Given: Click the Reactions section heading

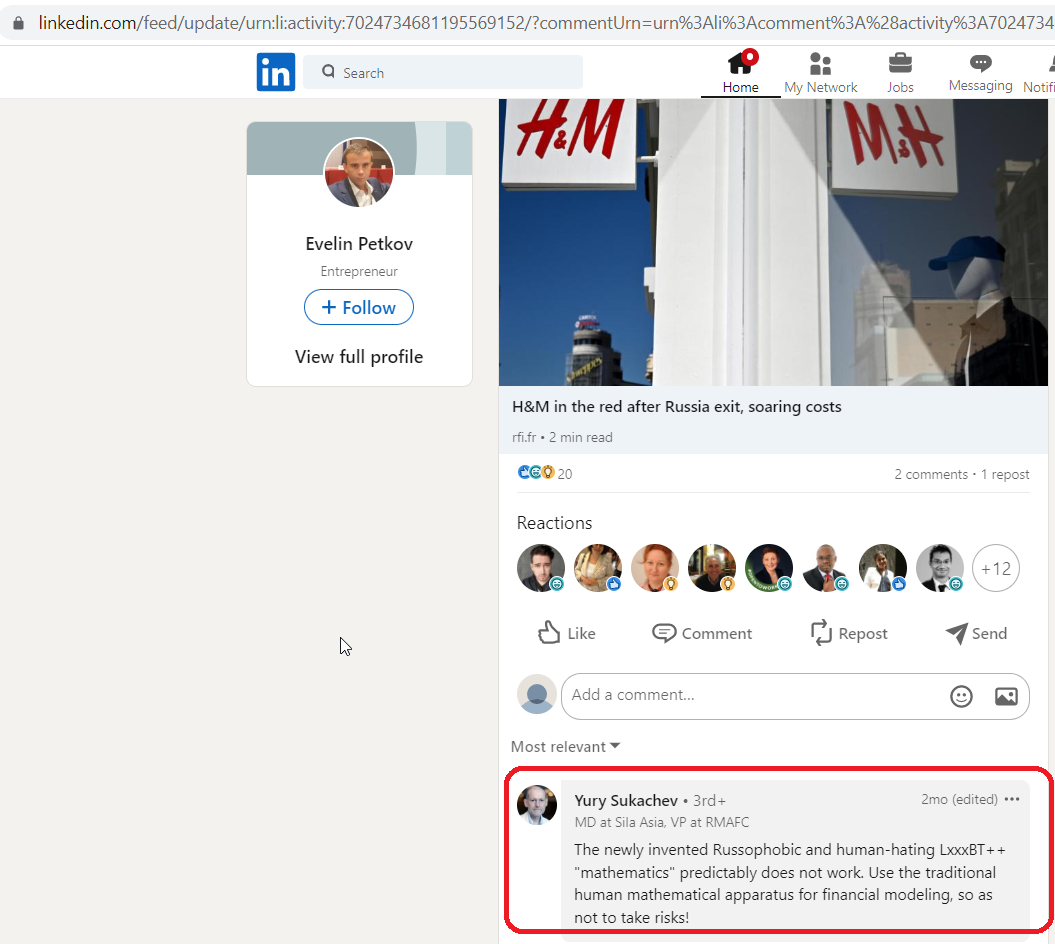Looking at the screenshot, I should [x=554, y=523].
